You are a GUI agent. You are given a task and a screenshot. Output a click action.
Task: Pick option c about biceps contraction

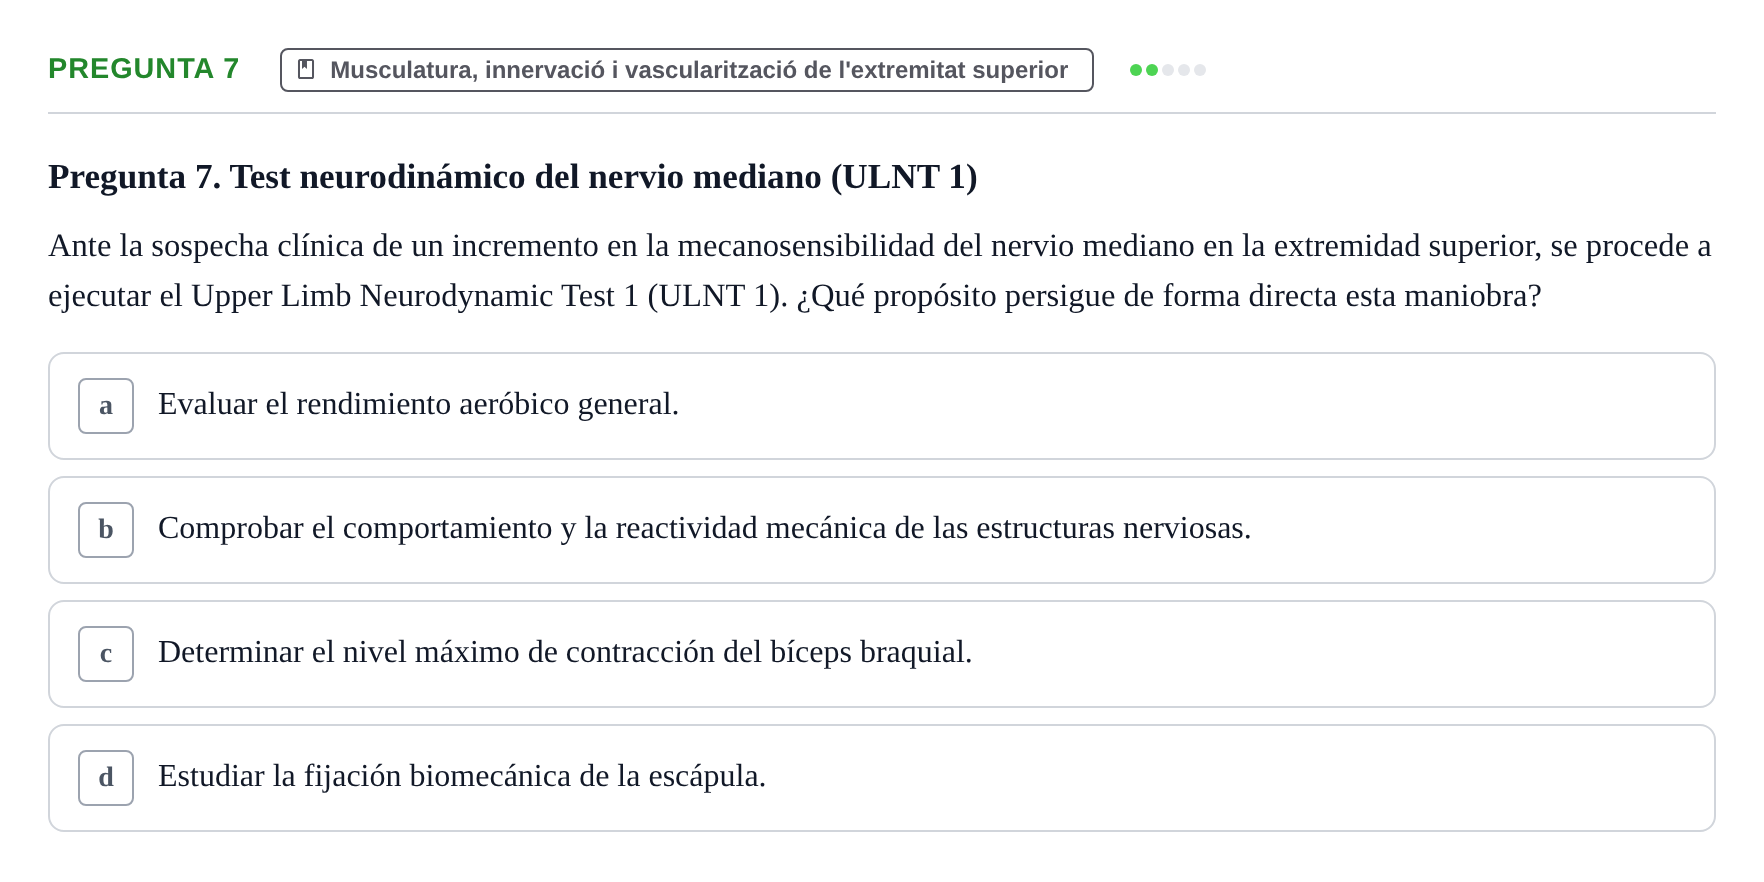(881, 654)
